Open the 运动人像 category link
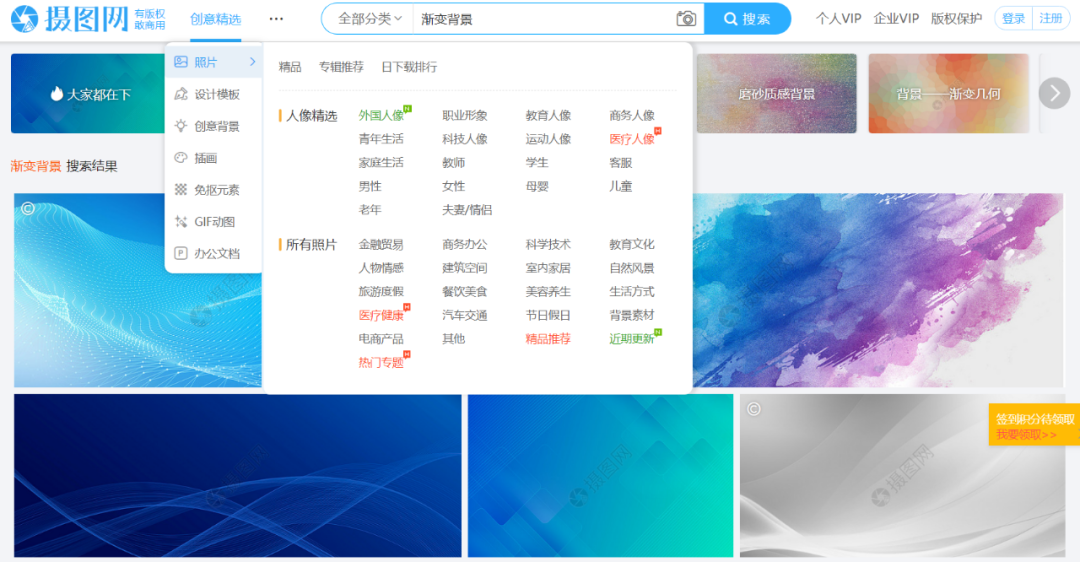This screenshot has height=562, width=1080. (x=548, y=139)
